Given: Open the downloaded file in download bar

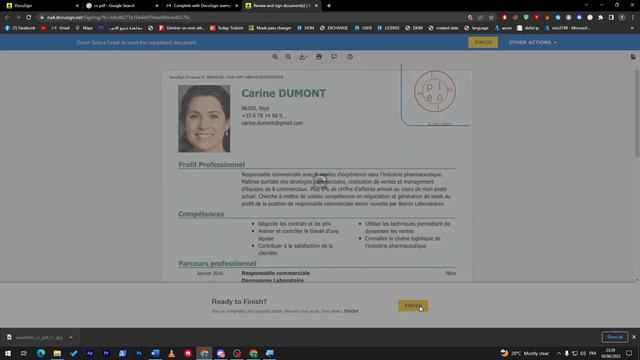Looking at the screenshot, I should [x=35, y=338].
